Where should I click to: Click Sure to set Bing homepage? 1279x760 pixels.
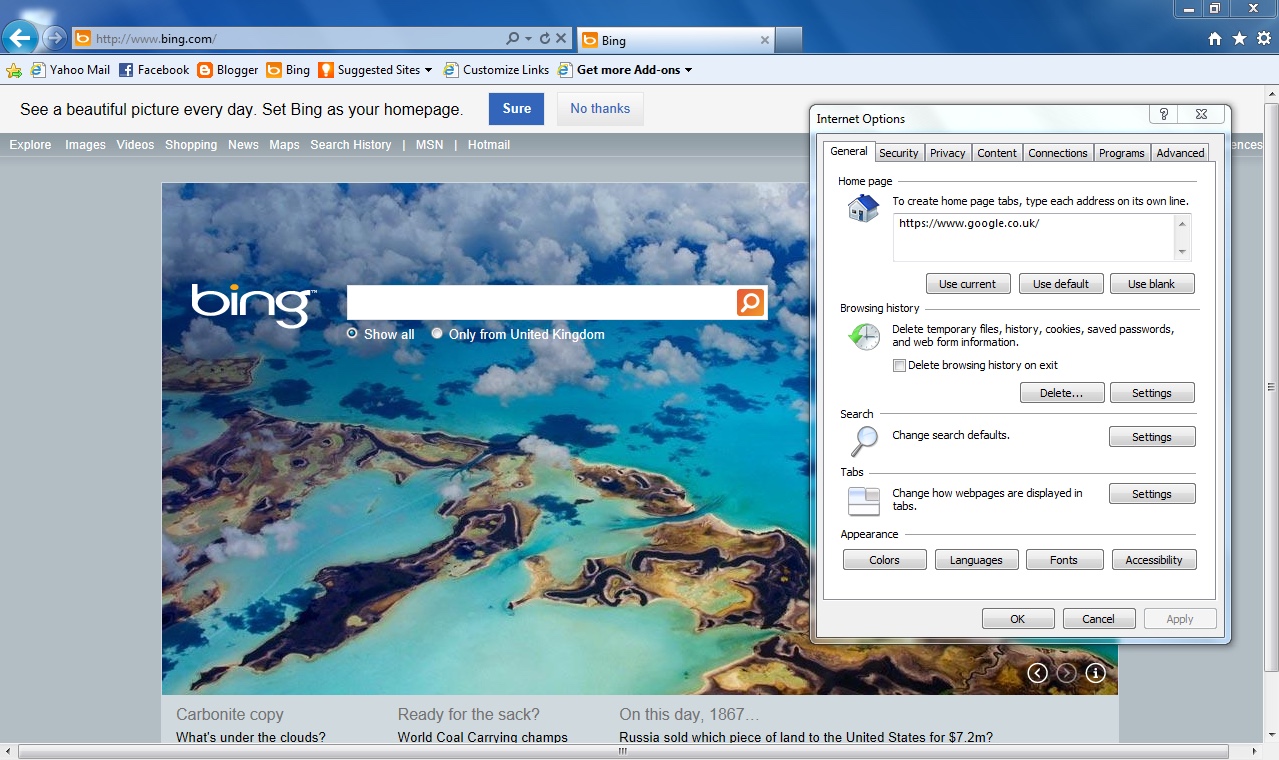tap(517, 109)
